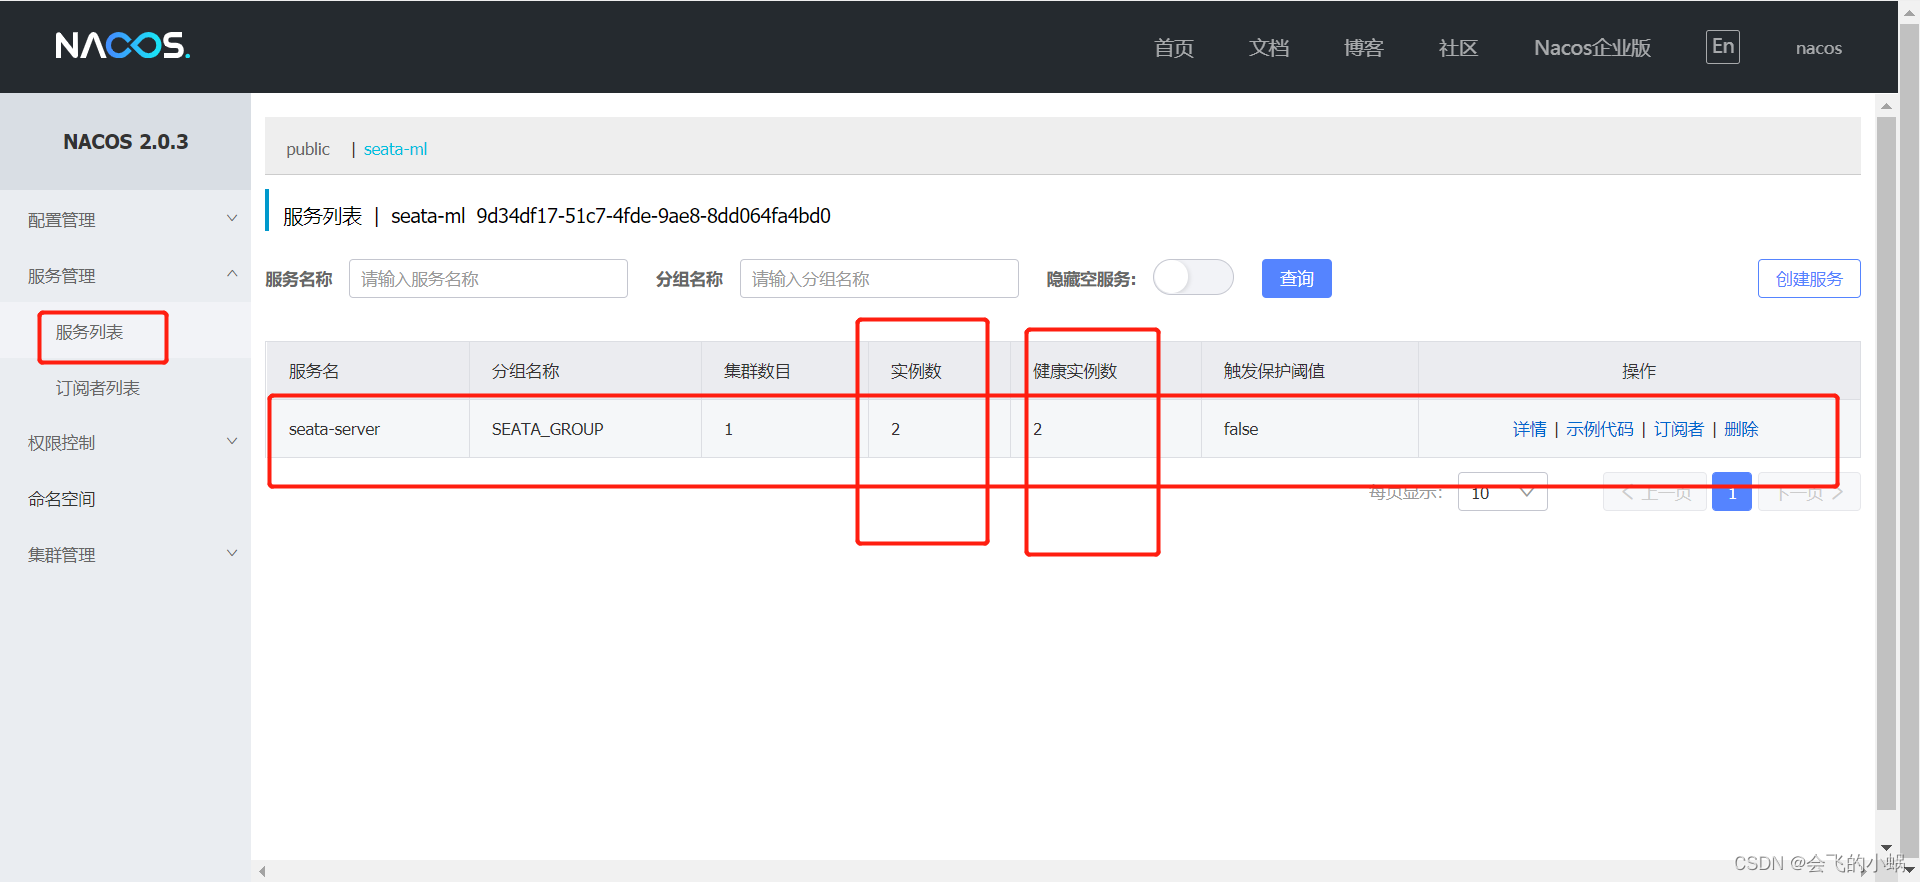1920x882 pixels.
Task: Click the horizontal scrollbar left arrow
Action: (x=262, y=871)
